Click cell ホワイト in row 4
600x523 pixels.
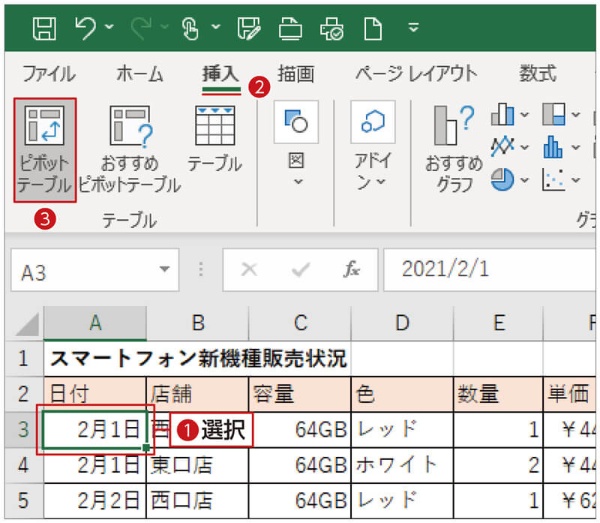point(402,466)
